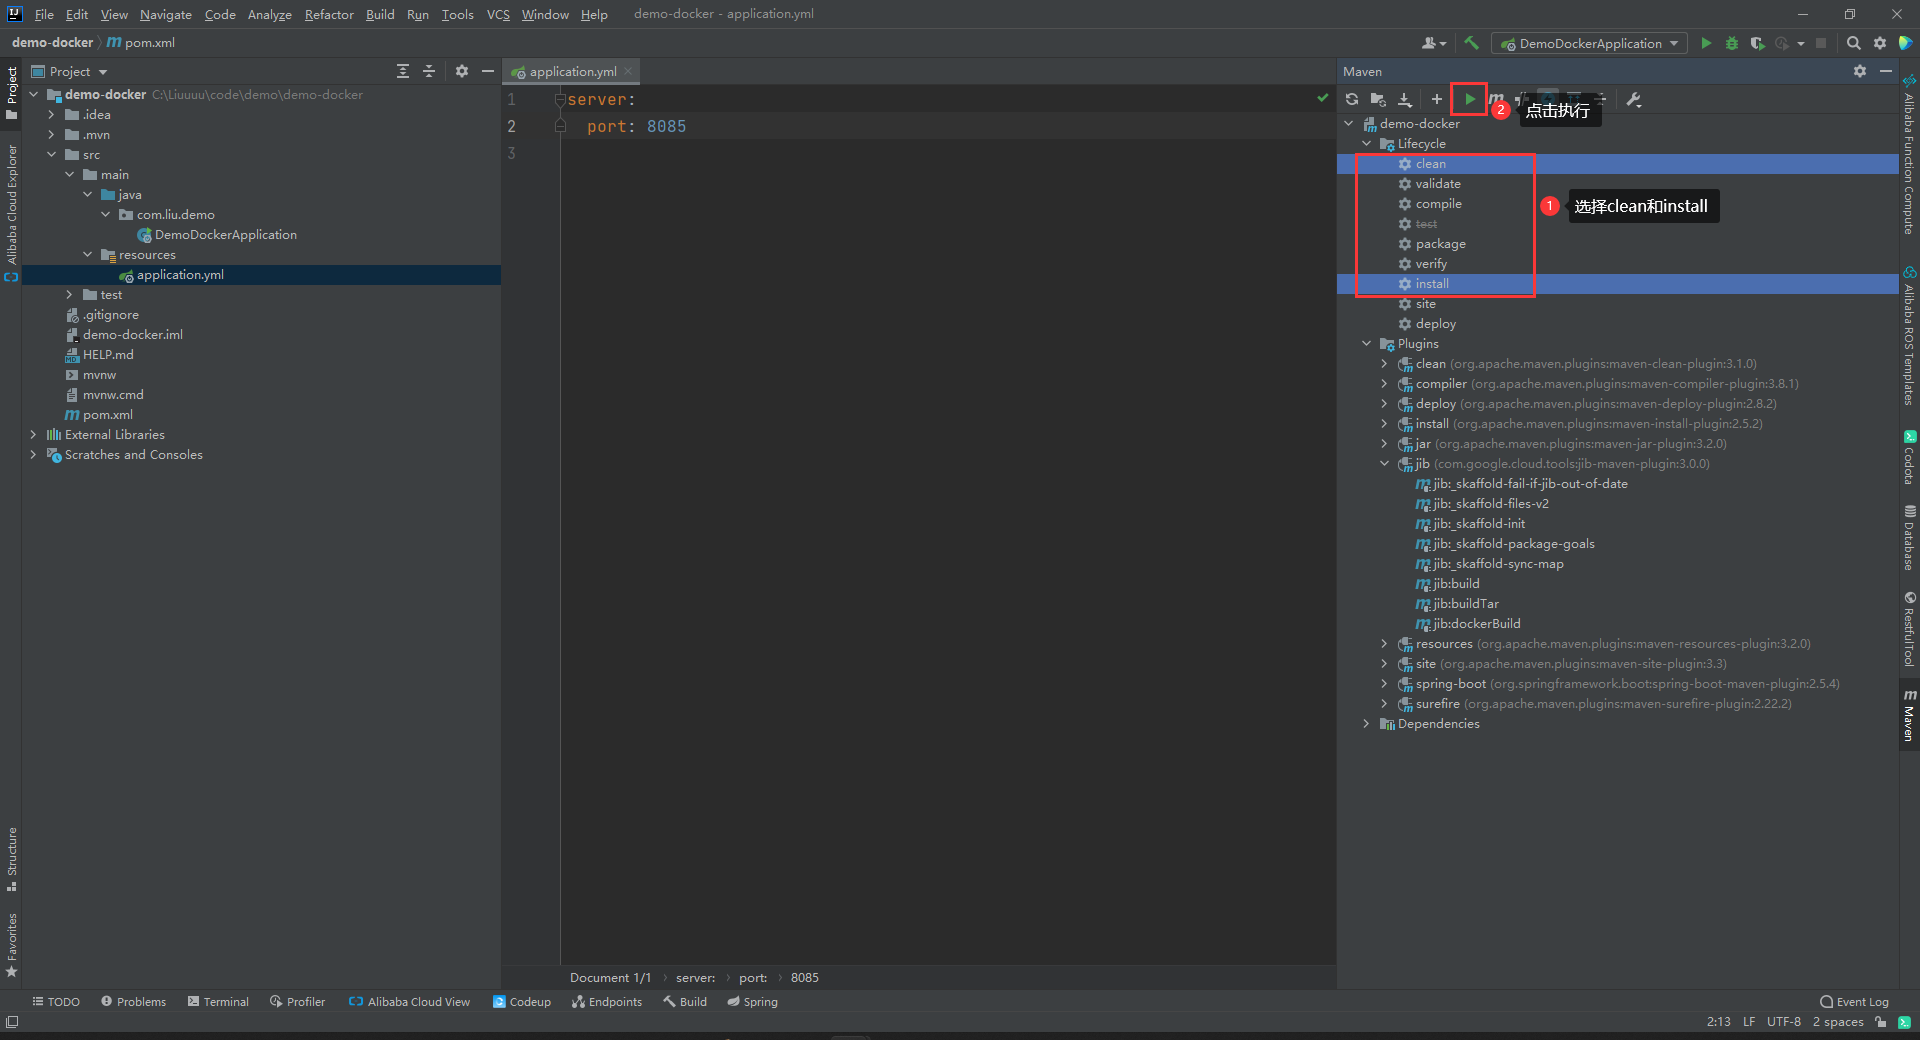Open the Endpoints tool window

(607, 1001)
